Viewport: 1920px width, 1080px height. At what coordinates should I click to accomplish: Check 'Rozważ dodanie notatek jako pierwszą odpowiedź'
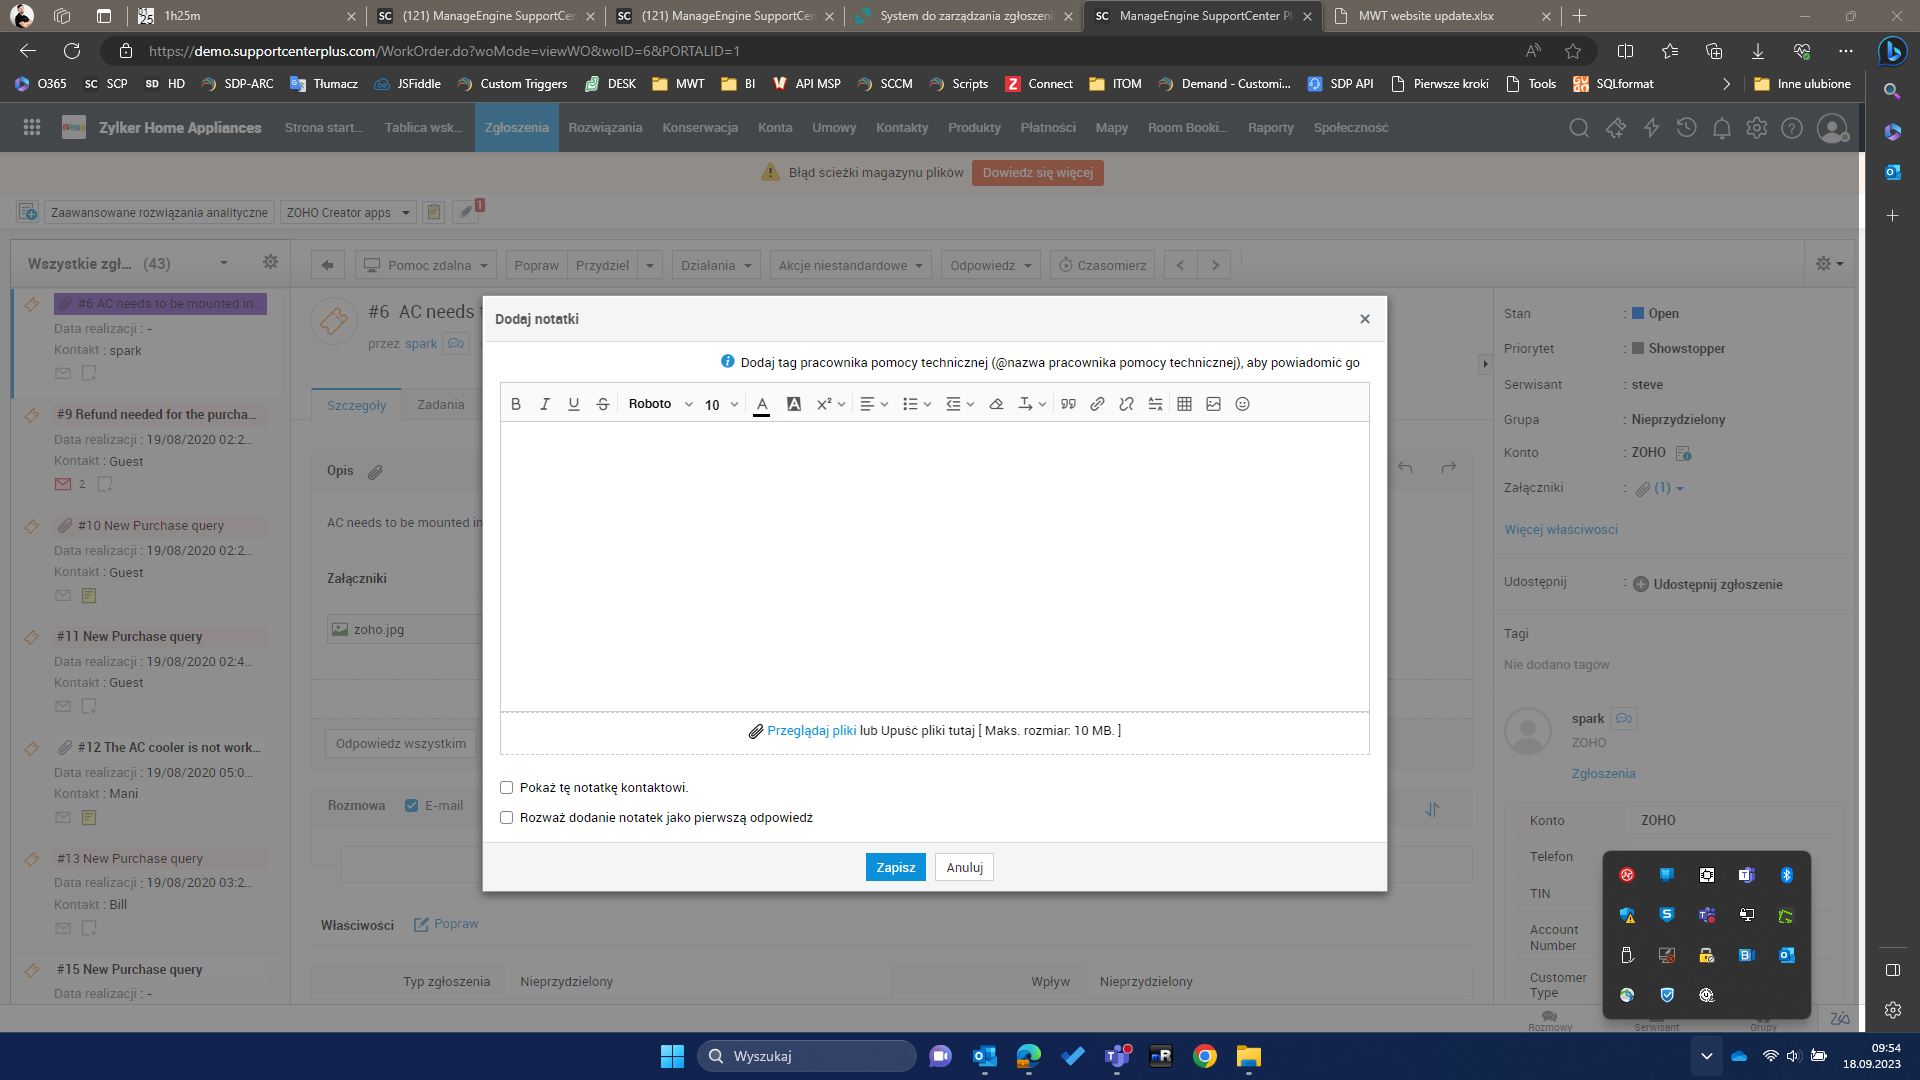coord(507,818)
